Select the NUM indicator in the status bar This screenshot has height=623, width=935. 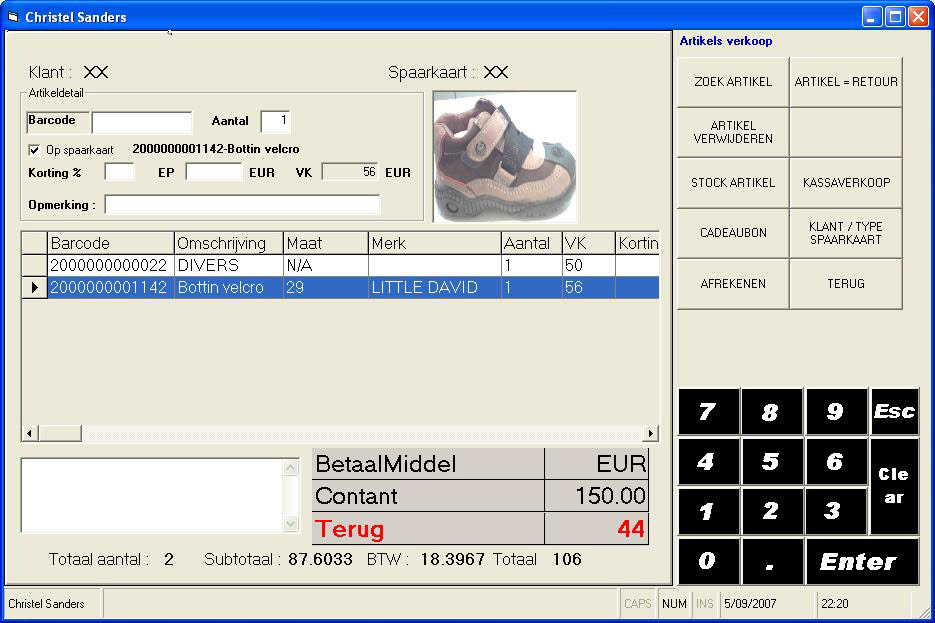click(673, 604)
